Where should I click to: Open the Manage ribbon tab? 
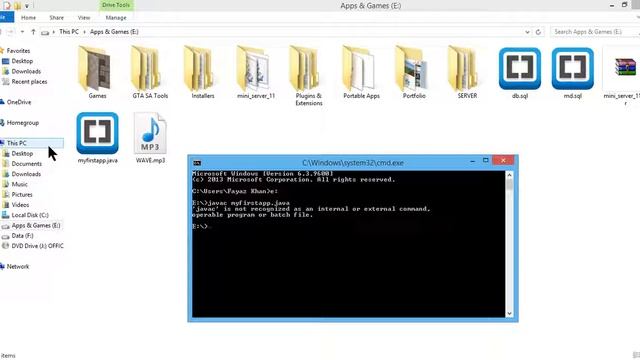pyautogui.click(x=116, y=18)
